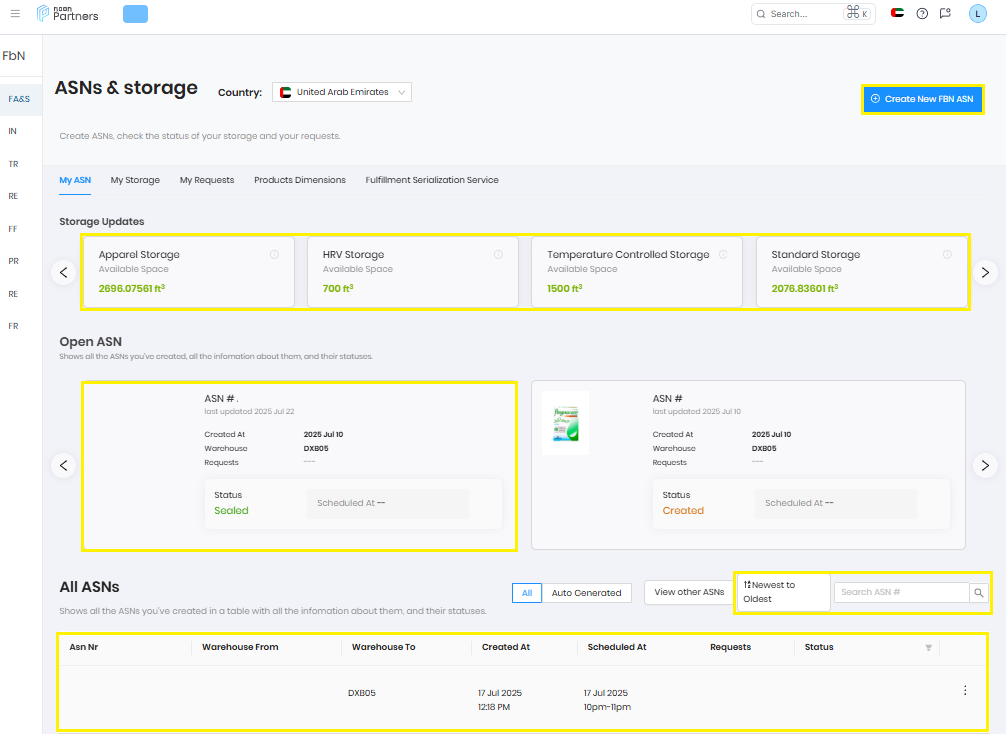Screen dimensions: 1006x734
Task: Click the info icon on Apparel Storage
Action: point(274,255)
